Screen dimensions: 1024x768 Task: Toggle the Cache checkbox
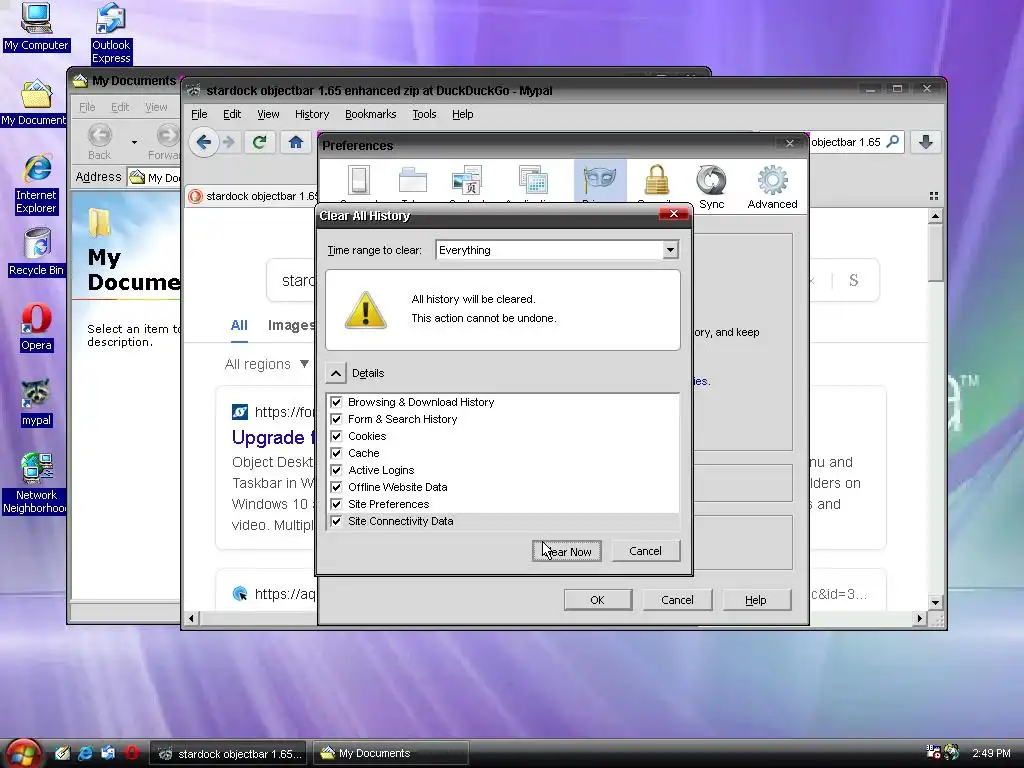pos(336,453)
